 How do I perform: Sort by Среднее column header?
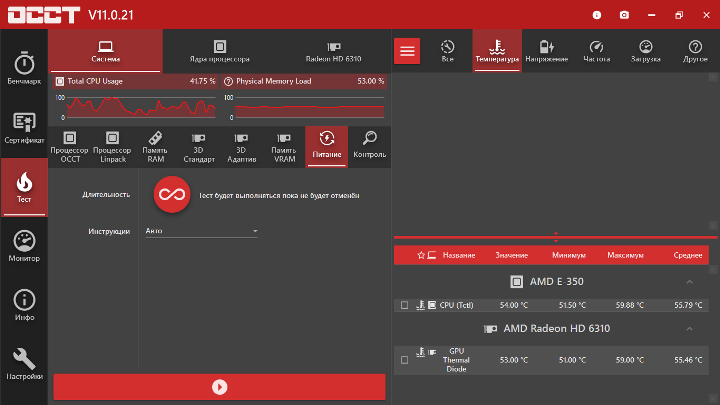click(x=687, y=255)
